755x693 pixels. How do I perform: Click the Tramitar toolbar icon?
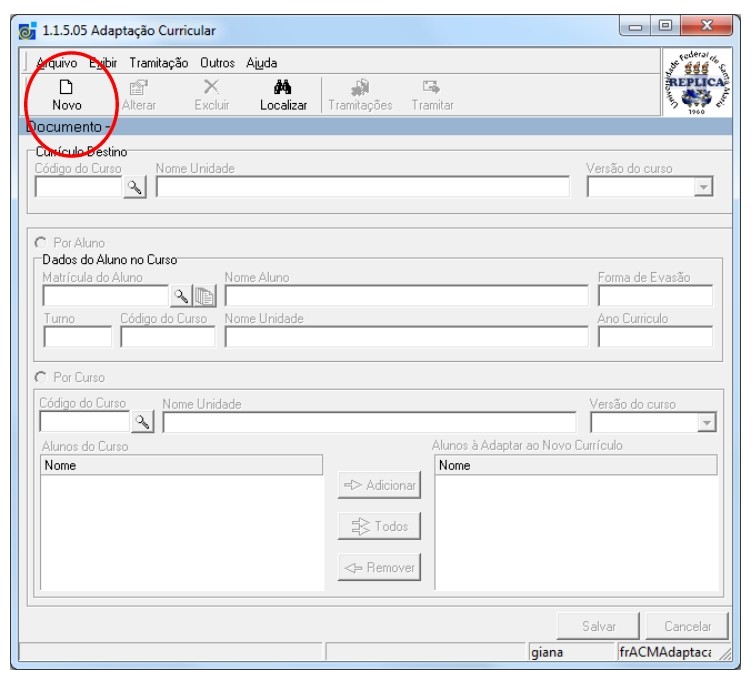(x=432, y=88)
